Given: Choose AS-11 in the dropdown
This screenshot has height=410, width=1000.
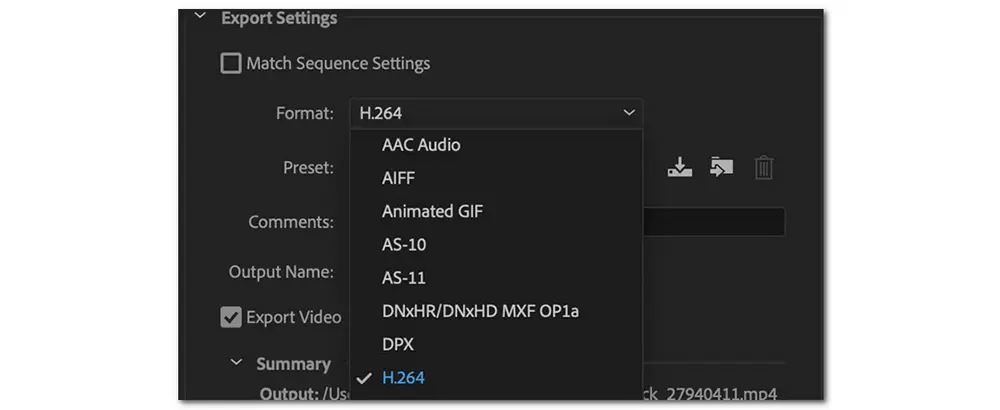Looking at the screenshot, I should pos(404,277).
